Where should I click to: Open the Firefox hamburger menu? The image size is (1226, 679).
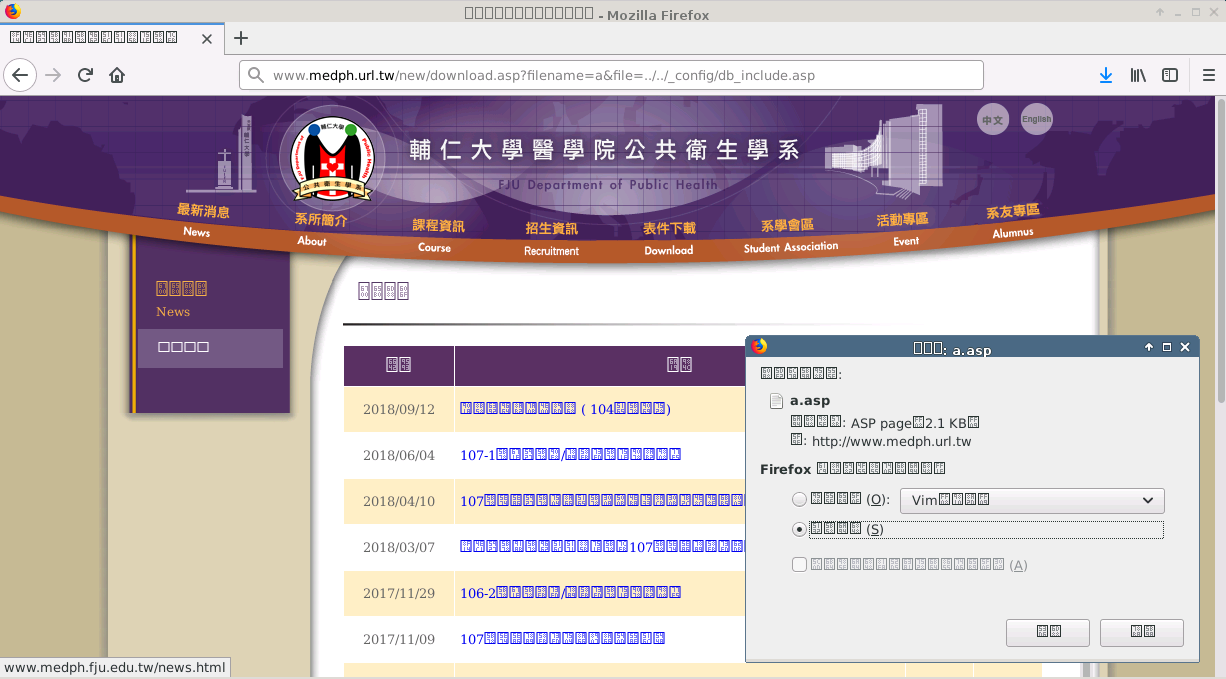pyautogui.click(x=1208, y=75)
